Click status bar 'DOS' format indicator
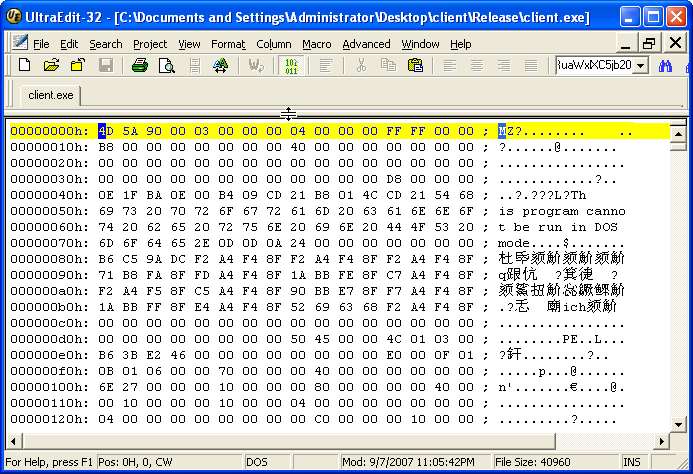This screenshot has height=474, width=693. pyautogui.click(x=257, y=462)
